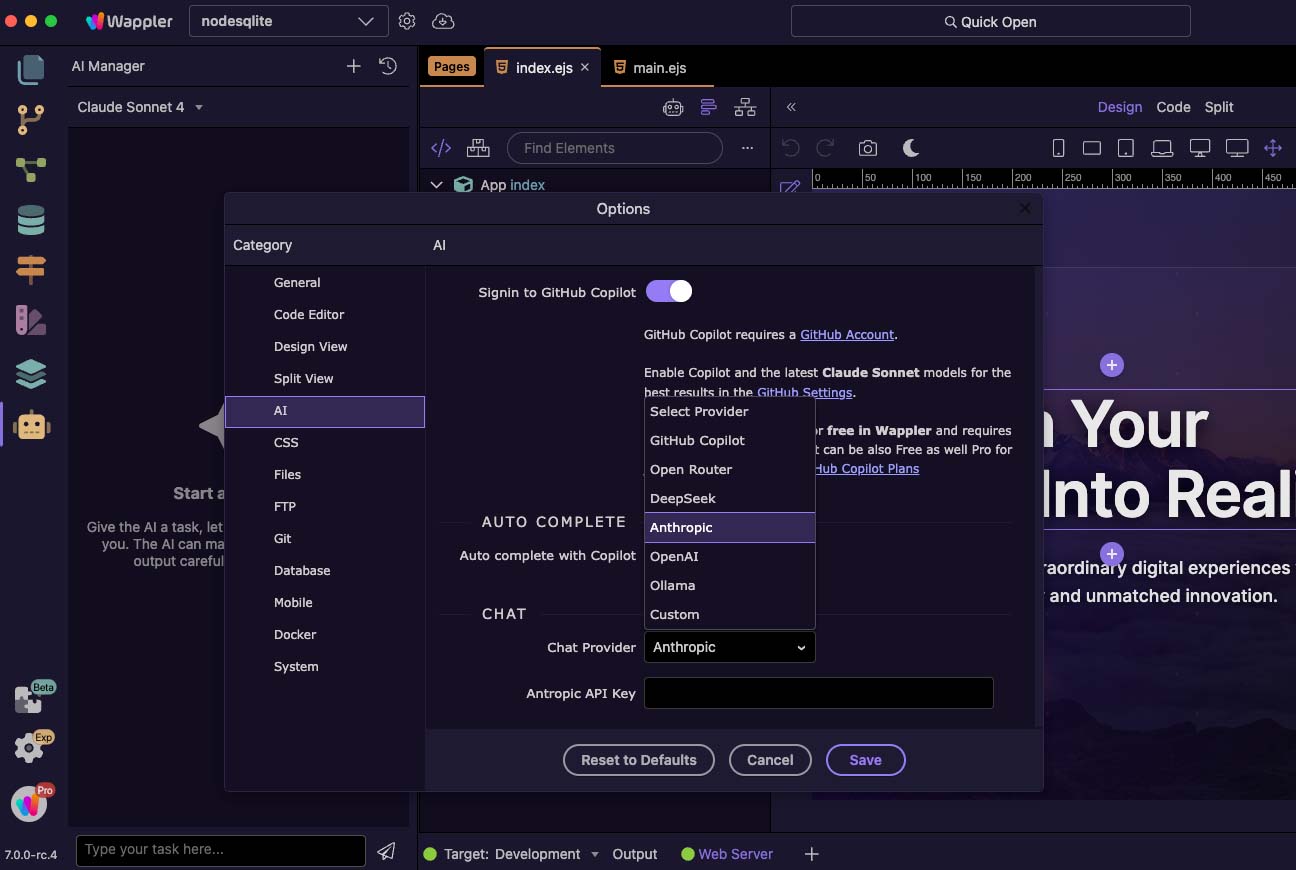
Task: Click the Wappler Pro account icon
Action: (30, 802)
